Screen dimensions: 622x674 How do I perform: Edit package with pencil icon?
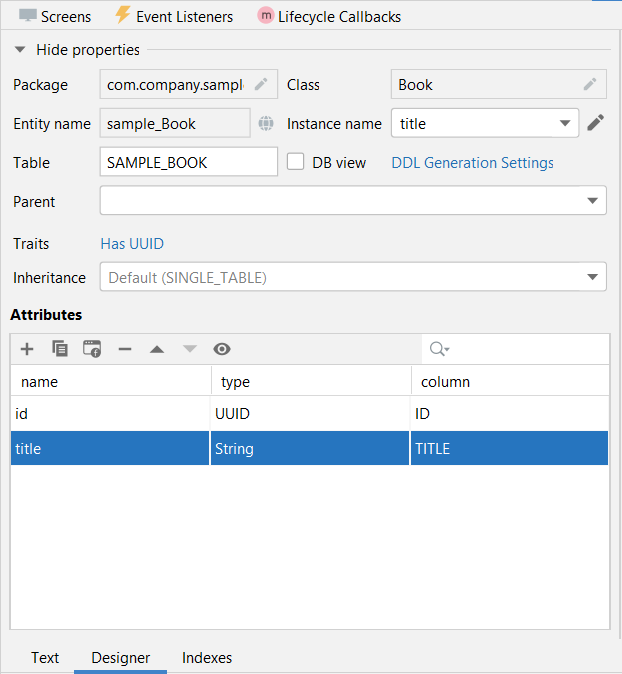point(261,84)
